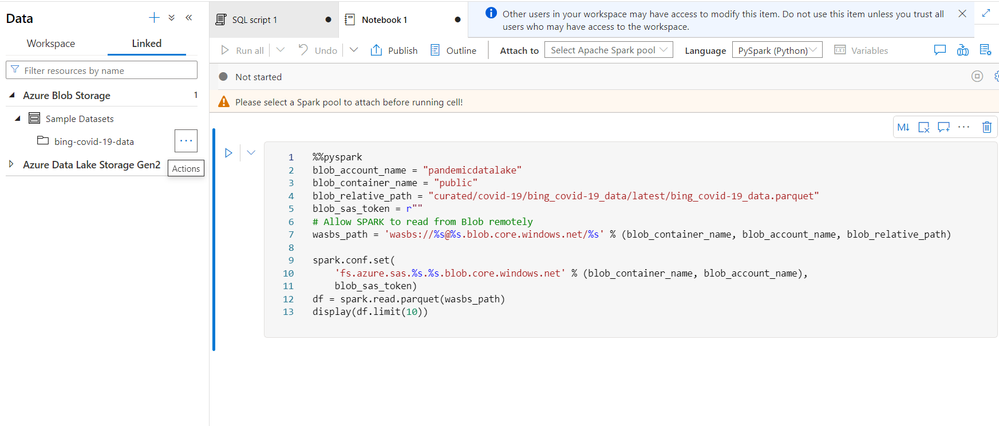999x426 pixels.
Task: Convert cell to Markdown
Action: pos(903,127)
